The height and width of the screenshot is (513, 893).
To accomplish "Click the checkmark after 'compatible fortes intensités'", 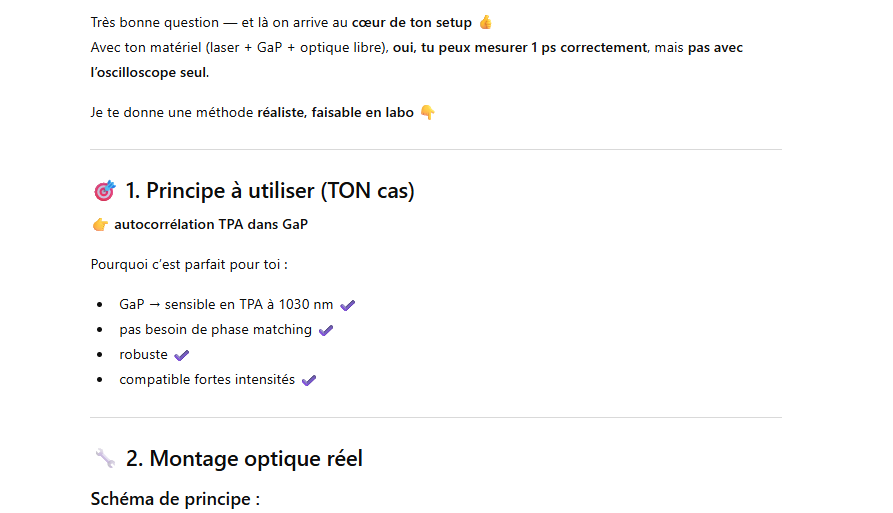I will tap(308, 380).
